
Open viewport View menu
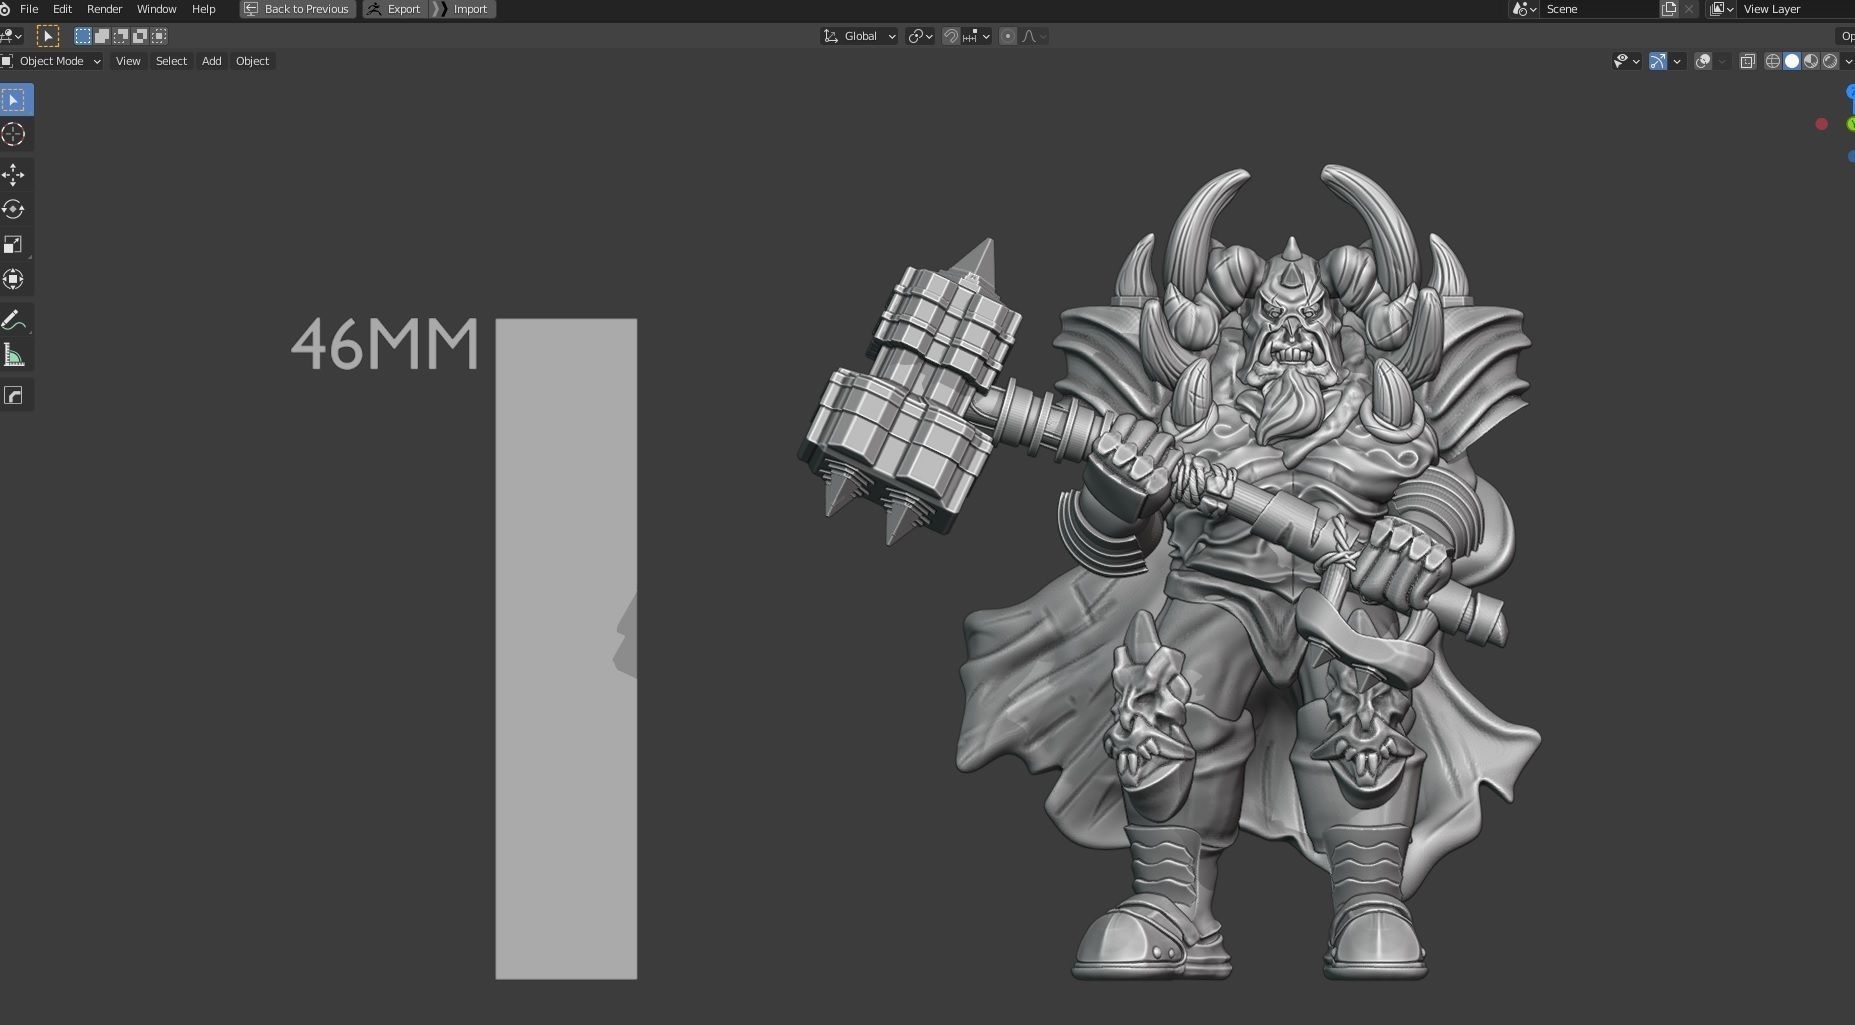(128, 61)
